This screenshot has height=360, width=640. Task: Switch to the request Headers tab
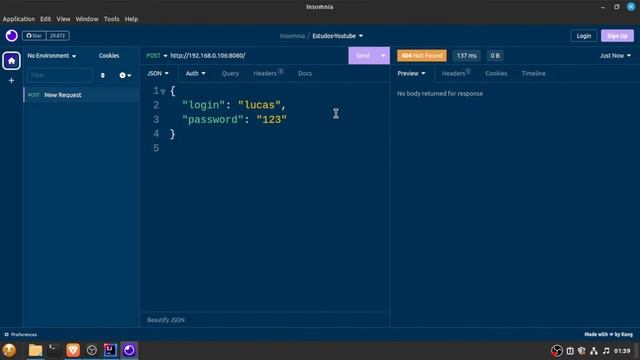tap(268, 73)
